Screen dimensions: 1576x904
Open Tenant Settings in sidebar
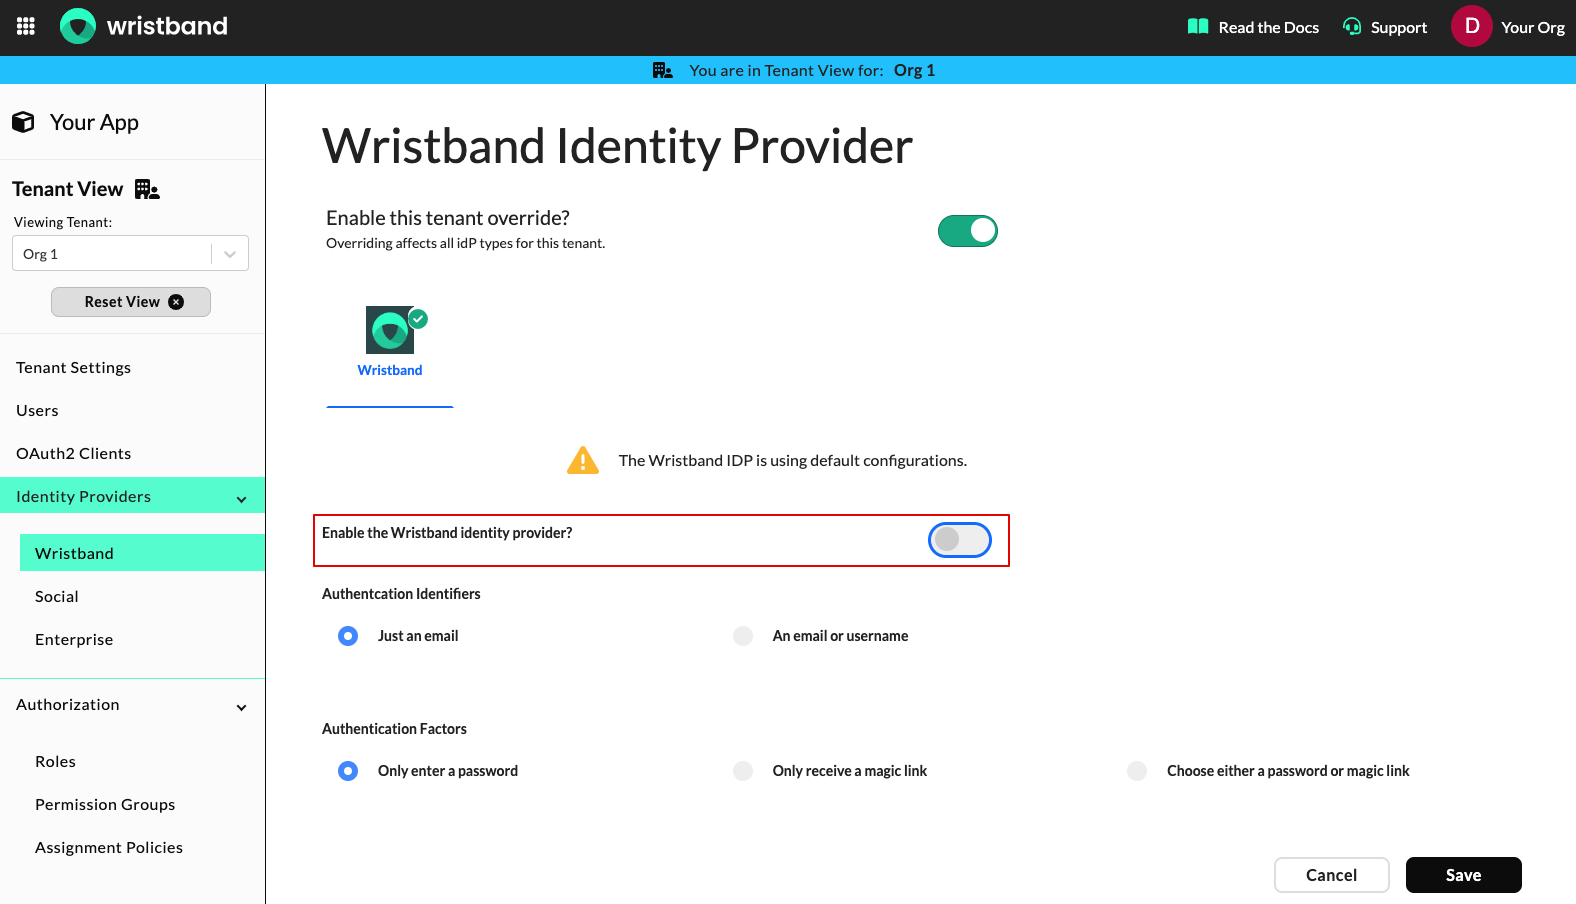click(x=73, y=368)
